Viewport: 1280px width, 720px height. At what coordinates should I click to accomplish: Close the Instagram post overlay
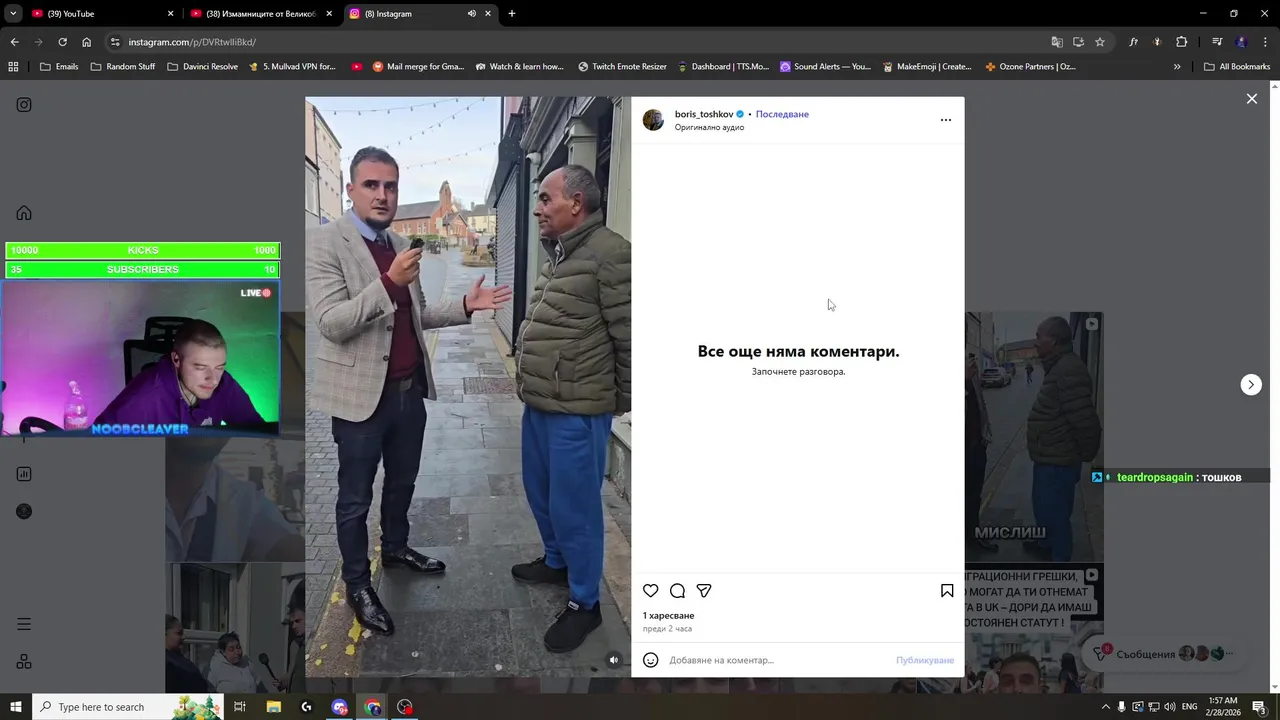click(1251, 98)
